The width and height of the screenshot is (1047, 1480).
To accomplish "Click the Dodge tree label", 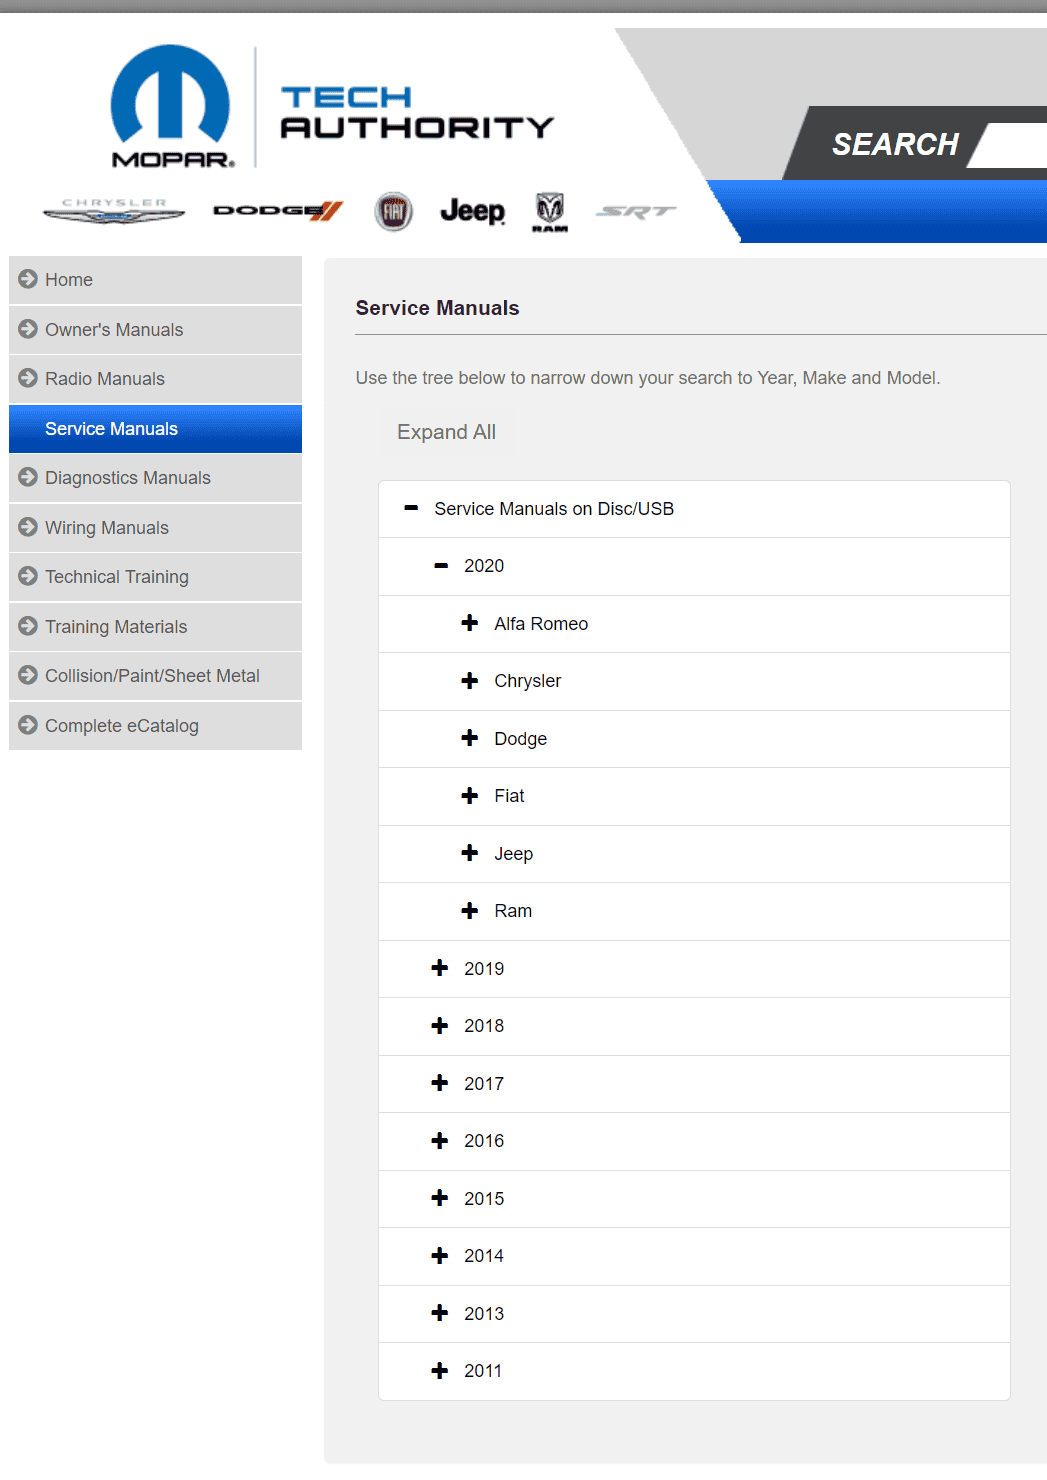I will (x=521, y=739).
